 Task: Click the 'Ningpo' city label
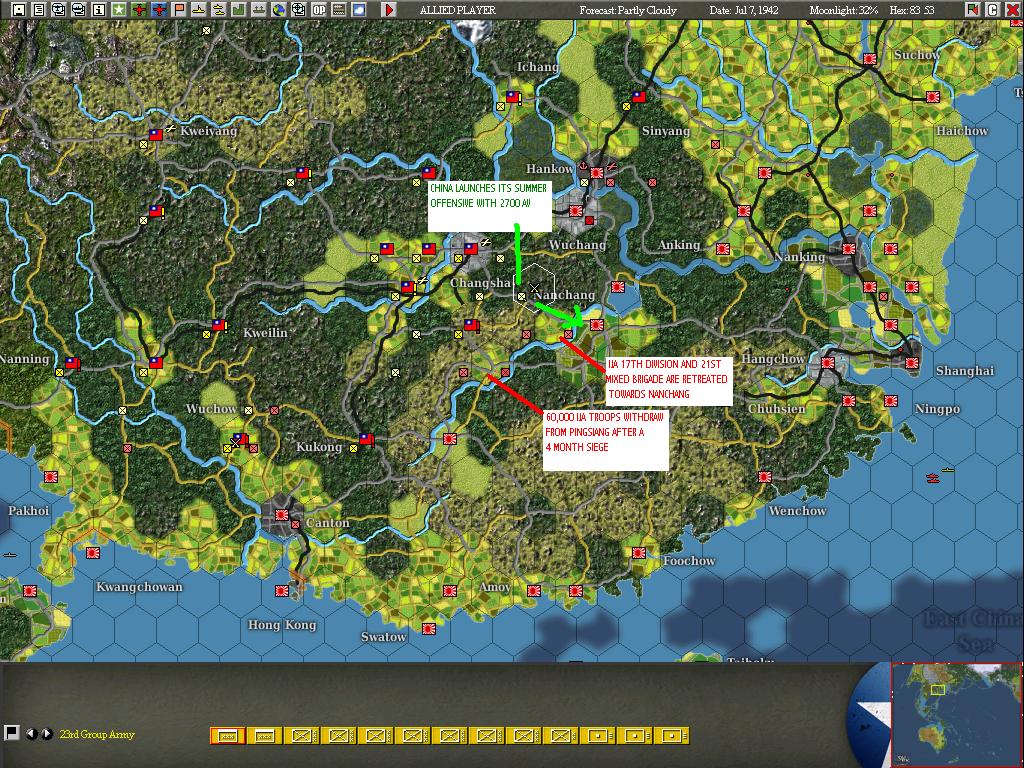(937, 409)
